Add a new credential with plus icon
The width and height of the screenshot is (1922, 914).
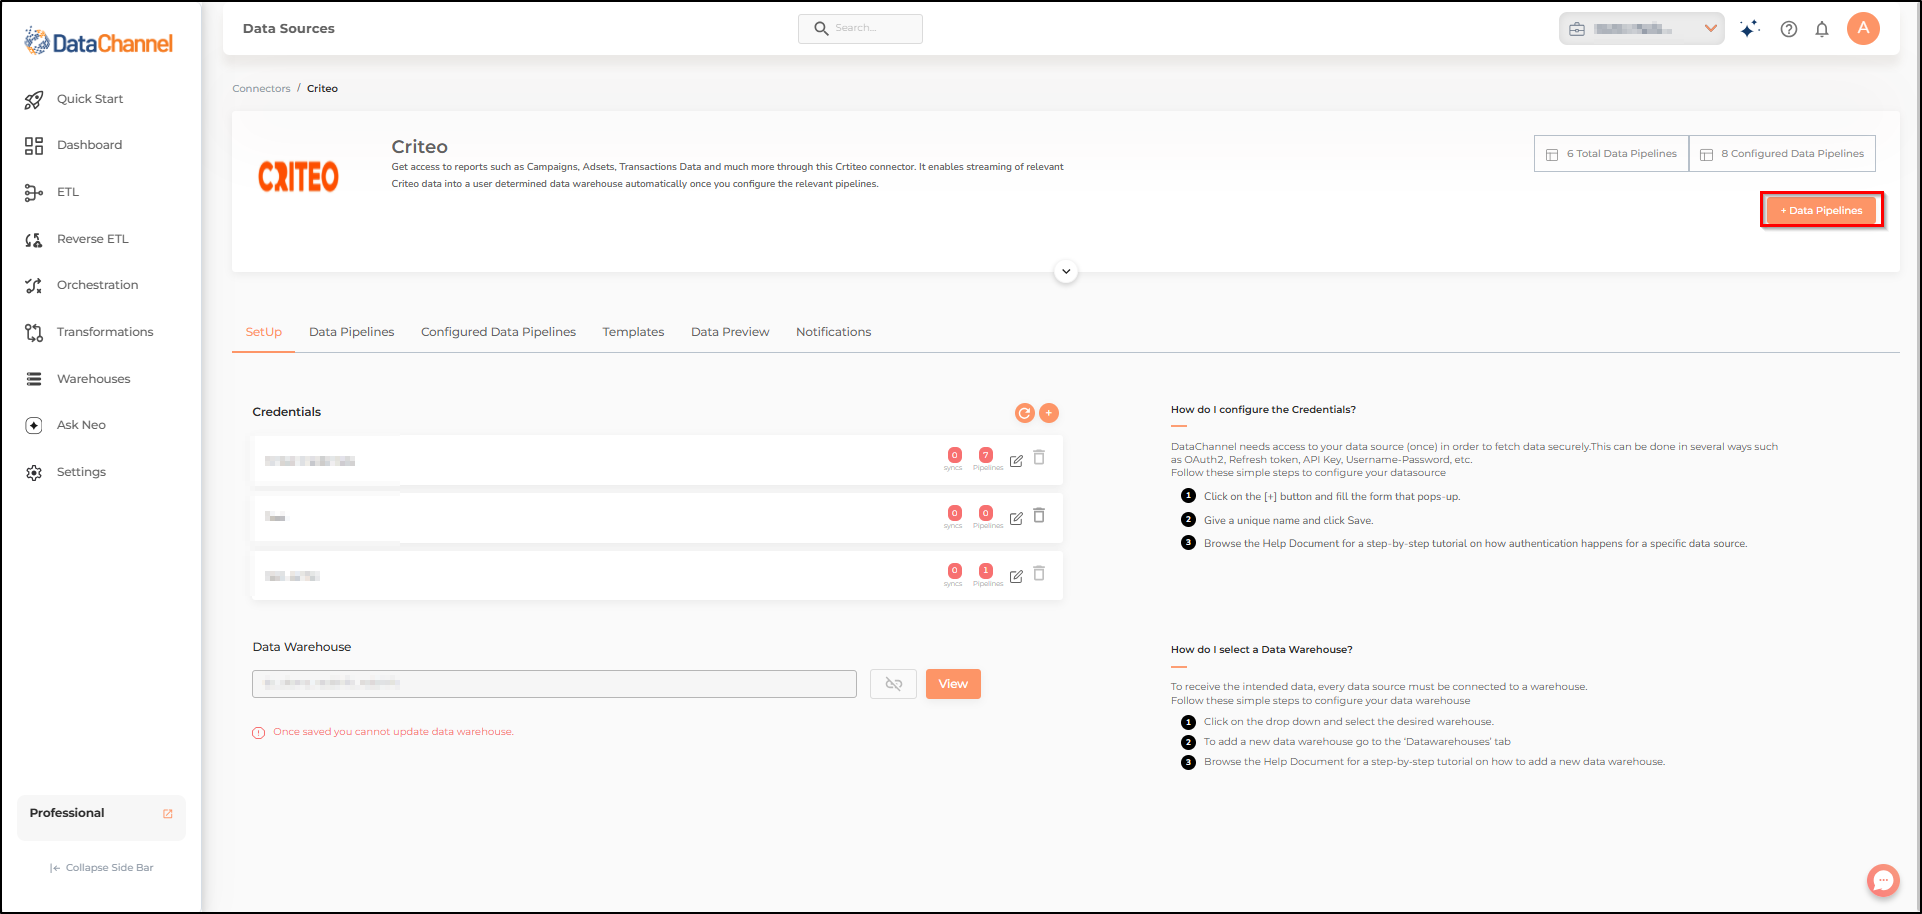point(1049,412)
